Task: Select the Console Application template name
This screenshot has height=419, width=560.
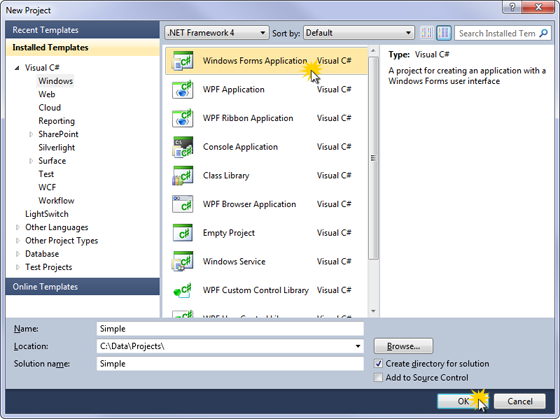Action: coord(240,147)
